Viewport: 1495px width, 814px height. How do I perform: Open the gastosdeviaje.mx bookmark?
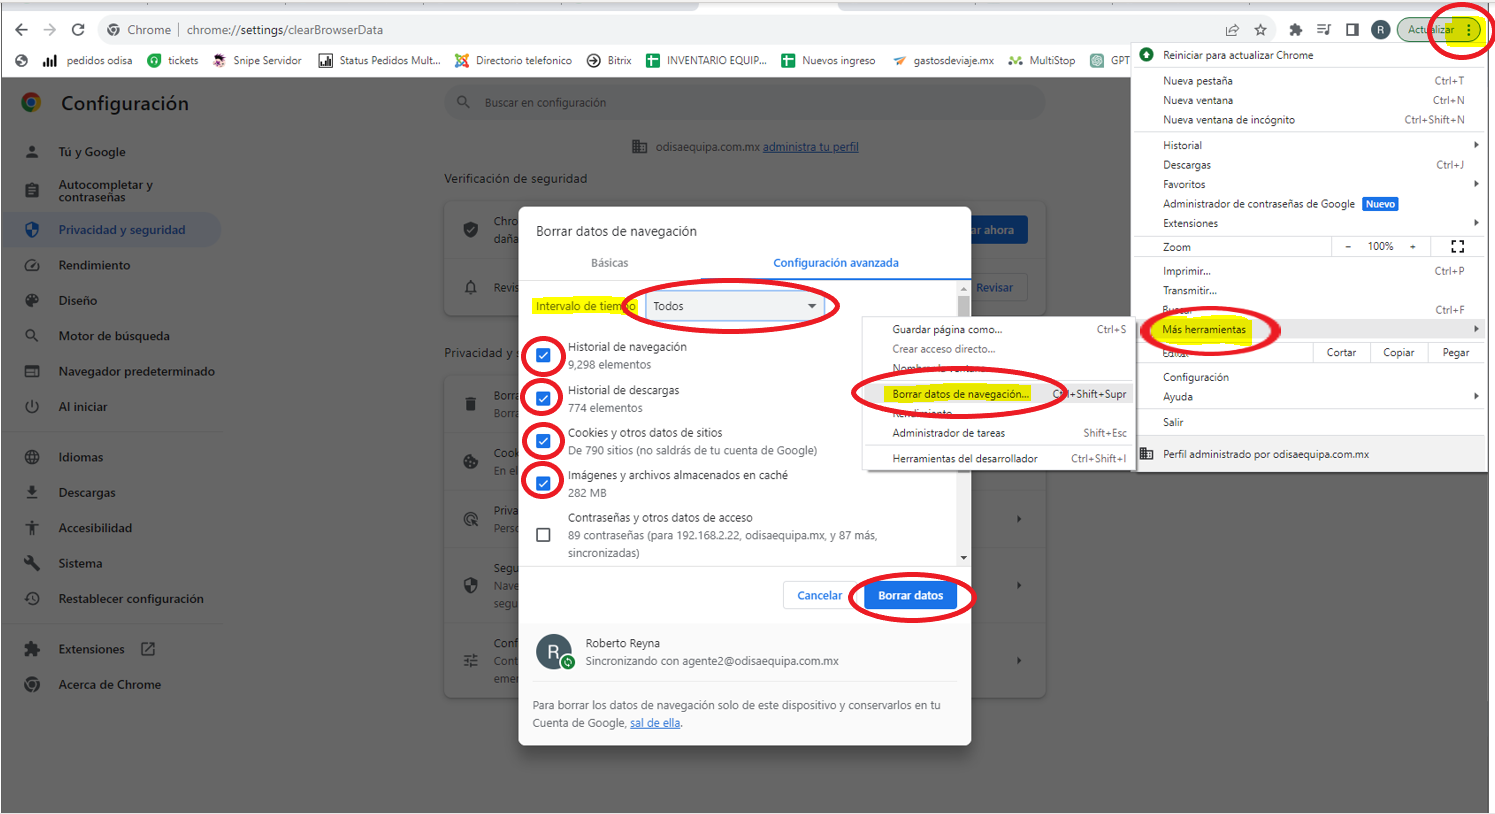click(943, 61)
